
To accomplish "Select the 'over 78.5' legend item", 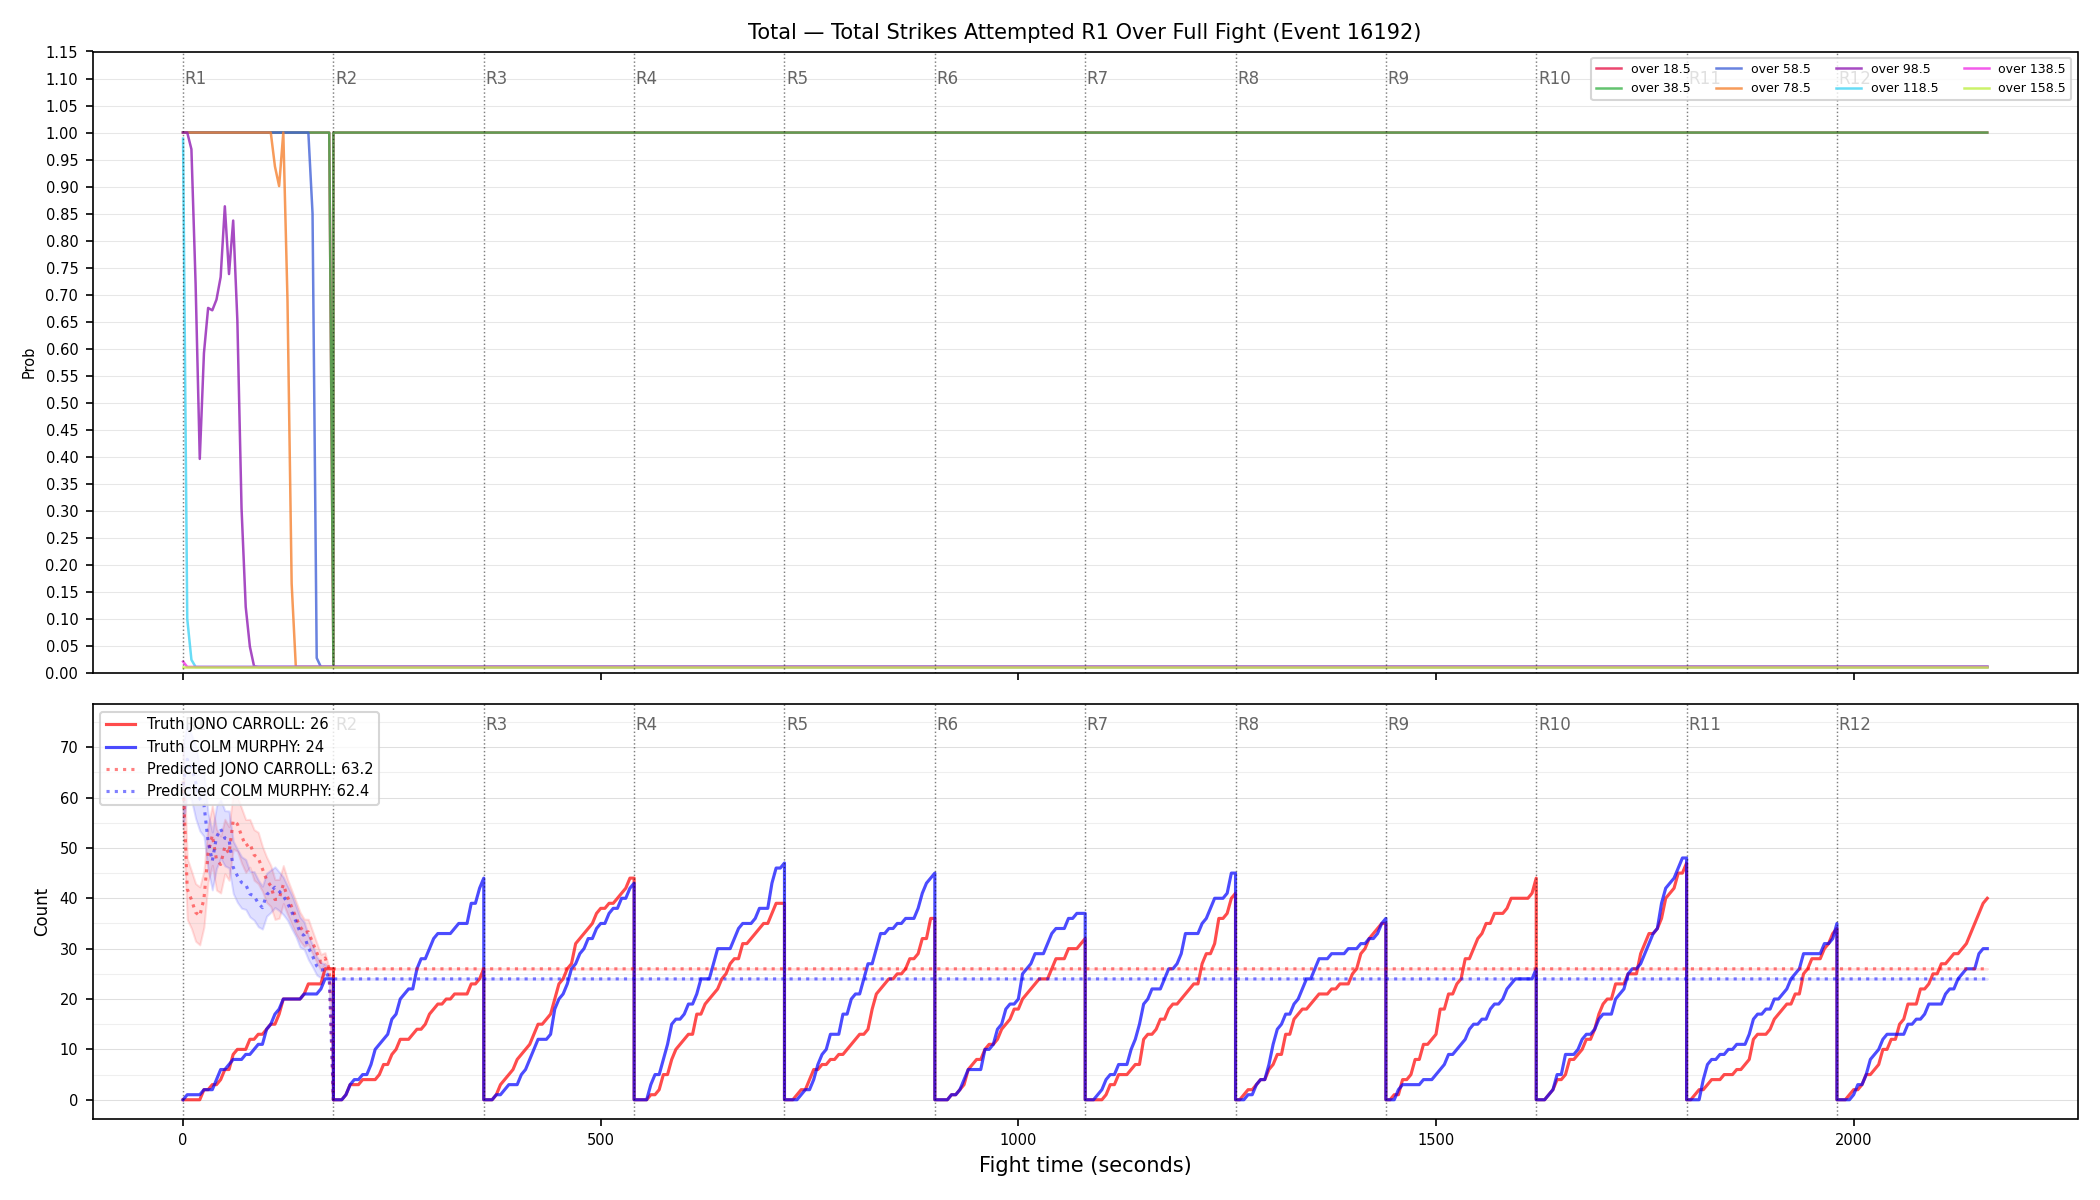I will [1763, 88].
